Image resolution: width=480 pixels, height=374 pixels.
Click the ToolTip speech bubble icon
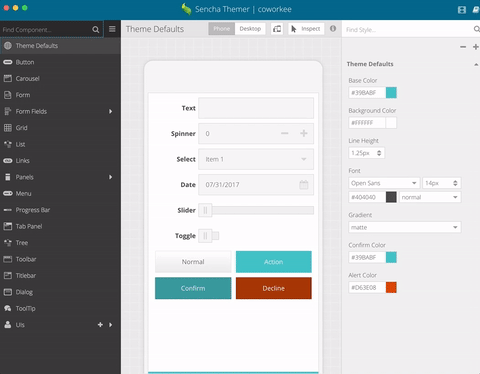point(8,308)
